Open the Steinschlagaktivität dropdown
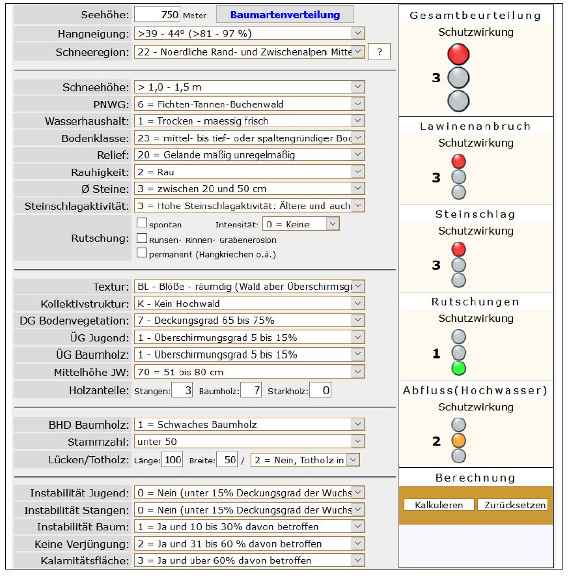569x576 pixels. pyautogui.click(x=249, y=206)
